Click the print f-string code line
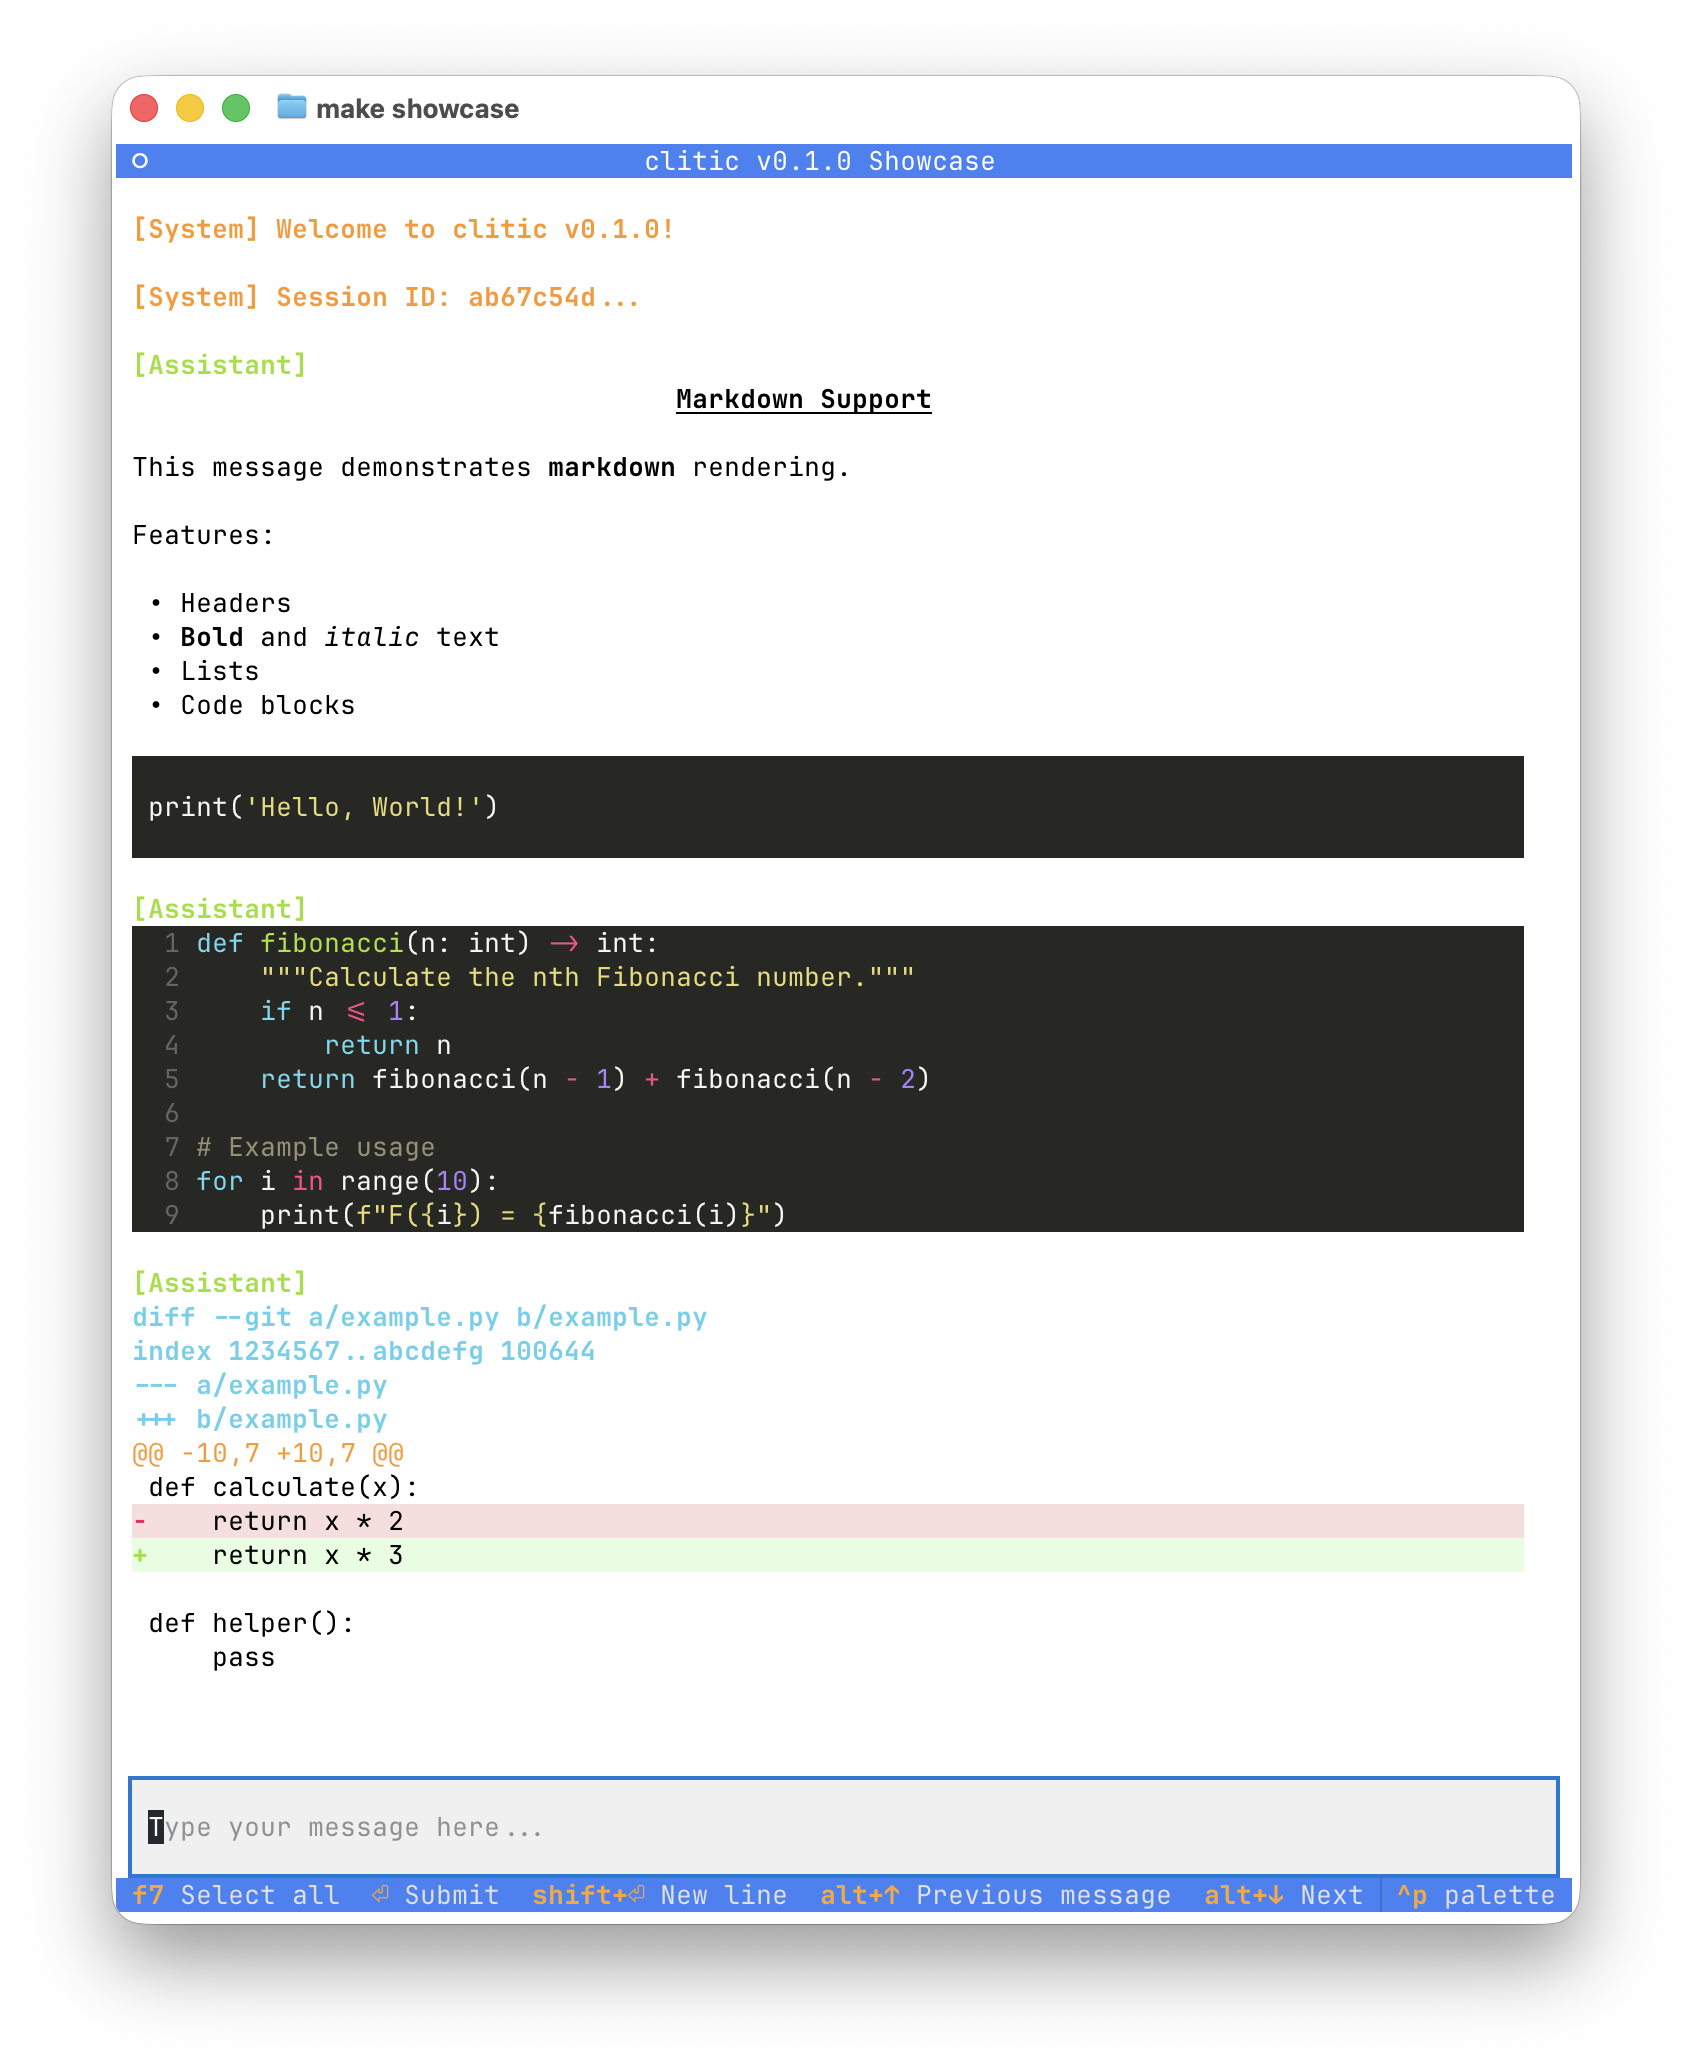Image resolution: width=1692 pixels, height=2072 pixels. 523,1215
